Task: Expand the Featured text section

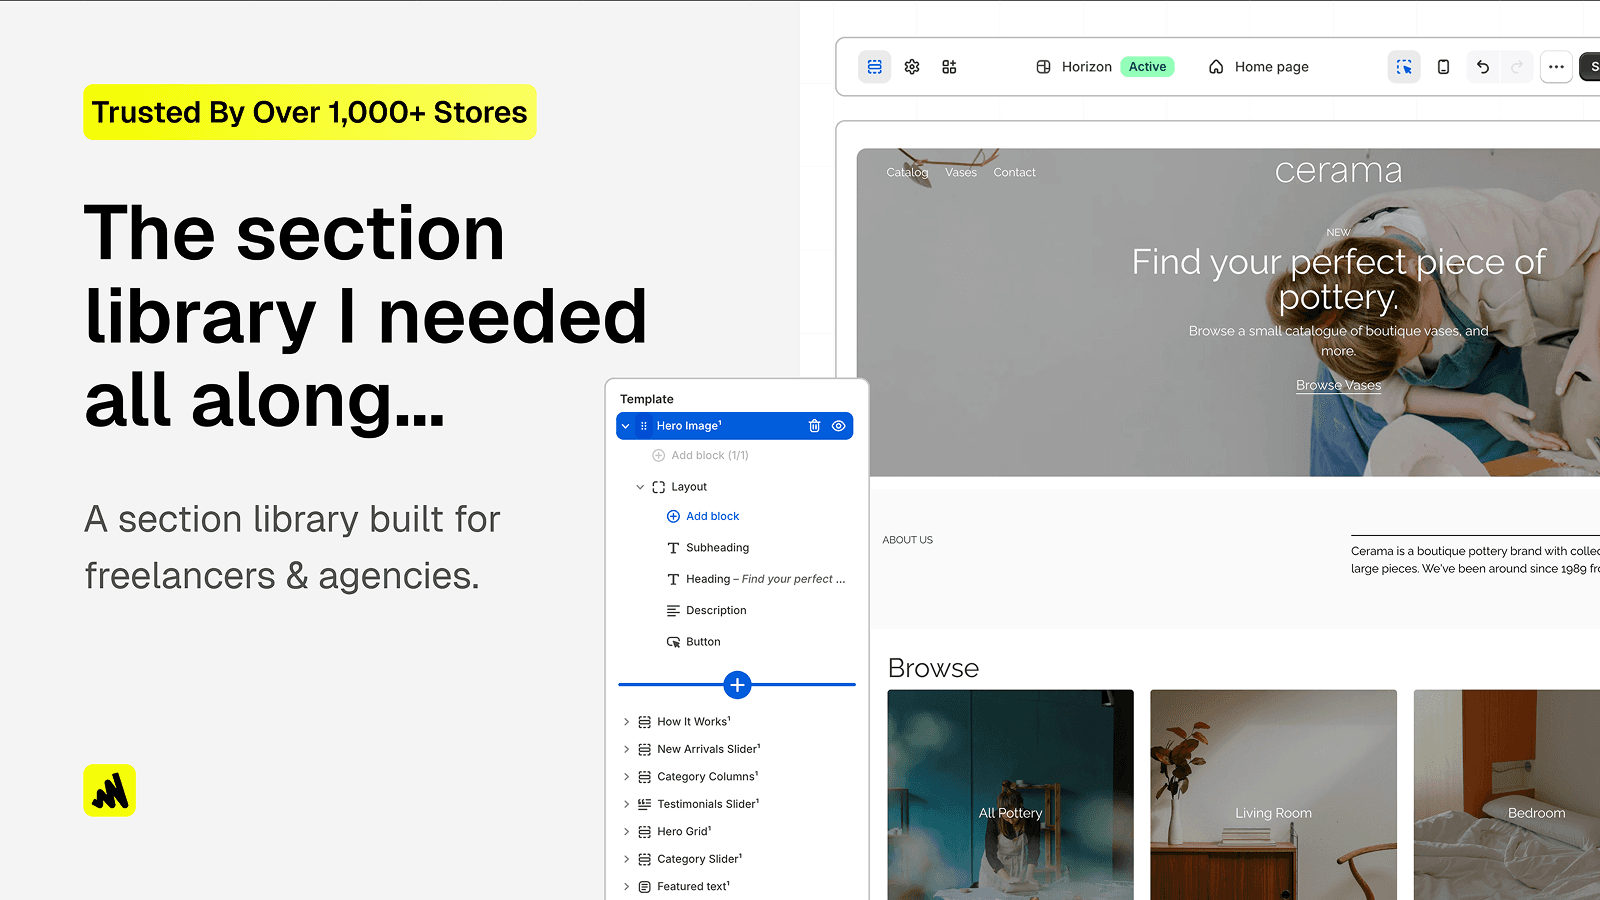Action: tap(627, 887)
